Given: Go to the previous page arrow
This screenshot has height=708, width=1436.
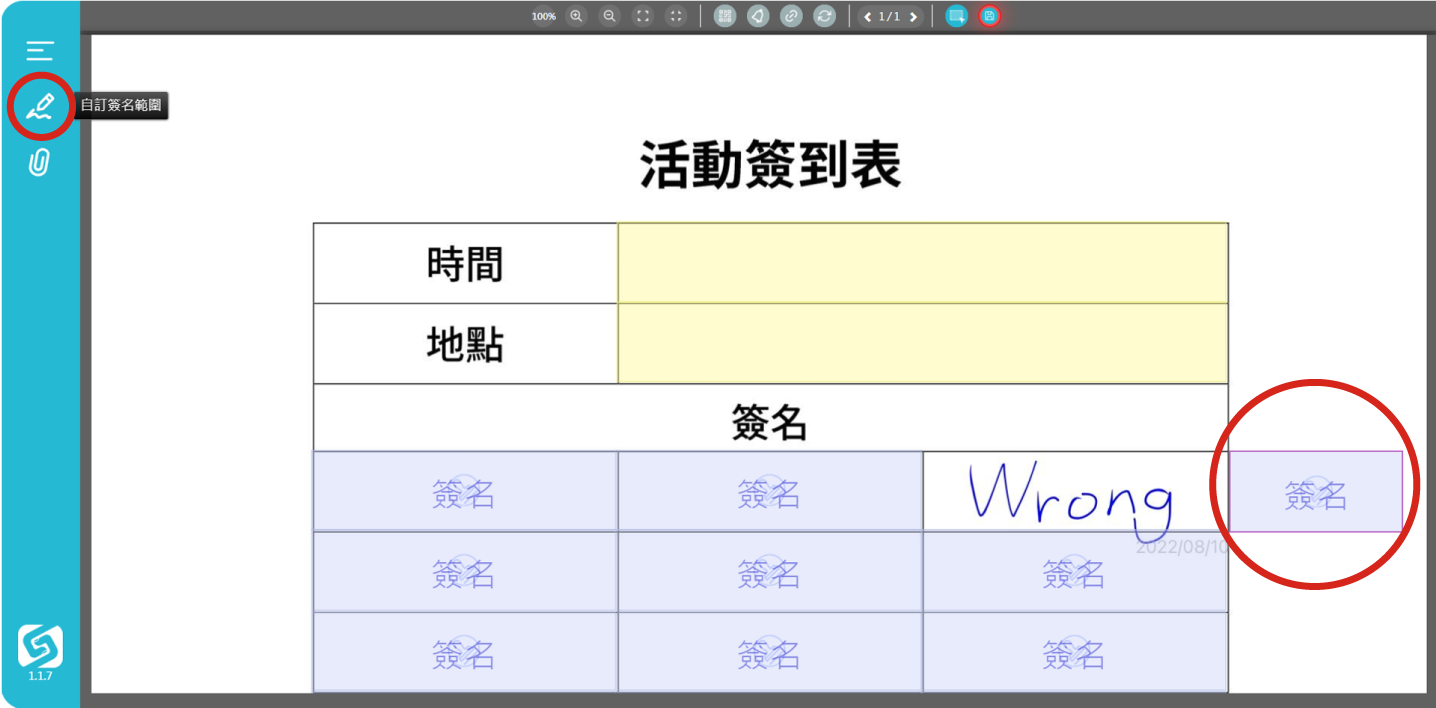Looking at the screenshot, I should click(x=867, y=17).
